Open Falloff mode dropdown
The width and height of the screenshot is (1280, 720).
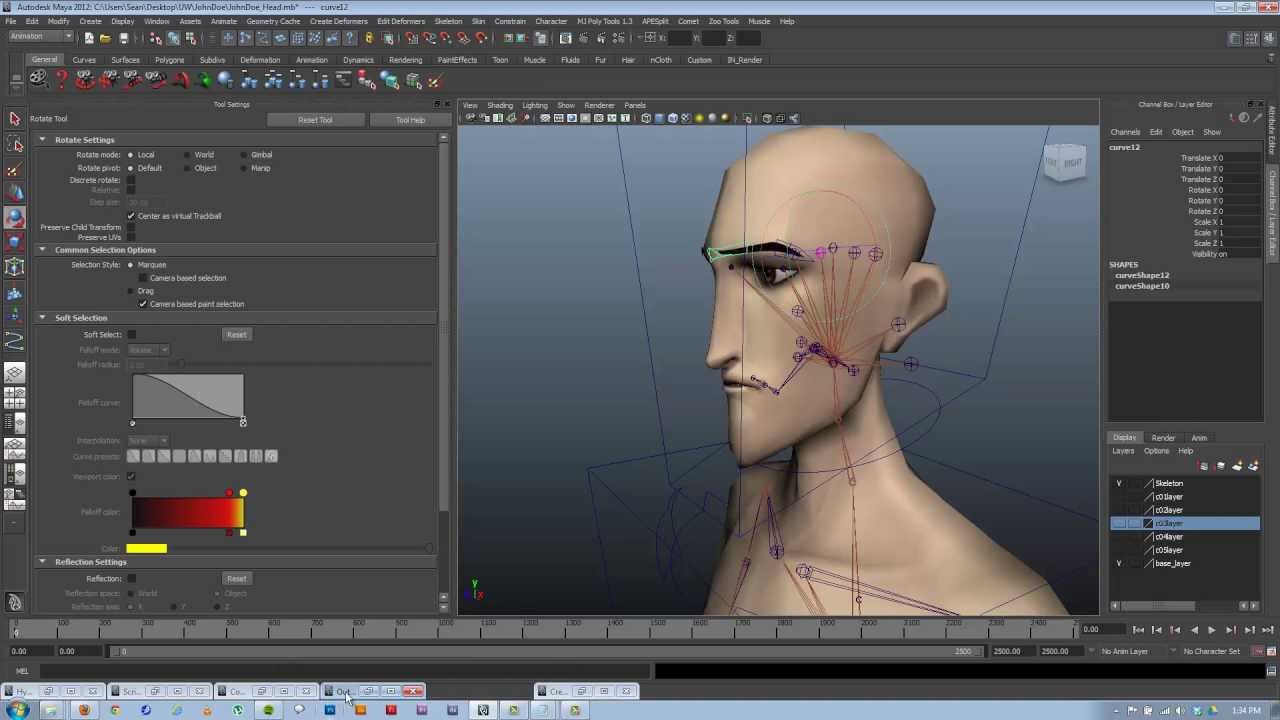pyautogui.click(x=148, y=350)
